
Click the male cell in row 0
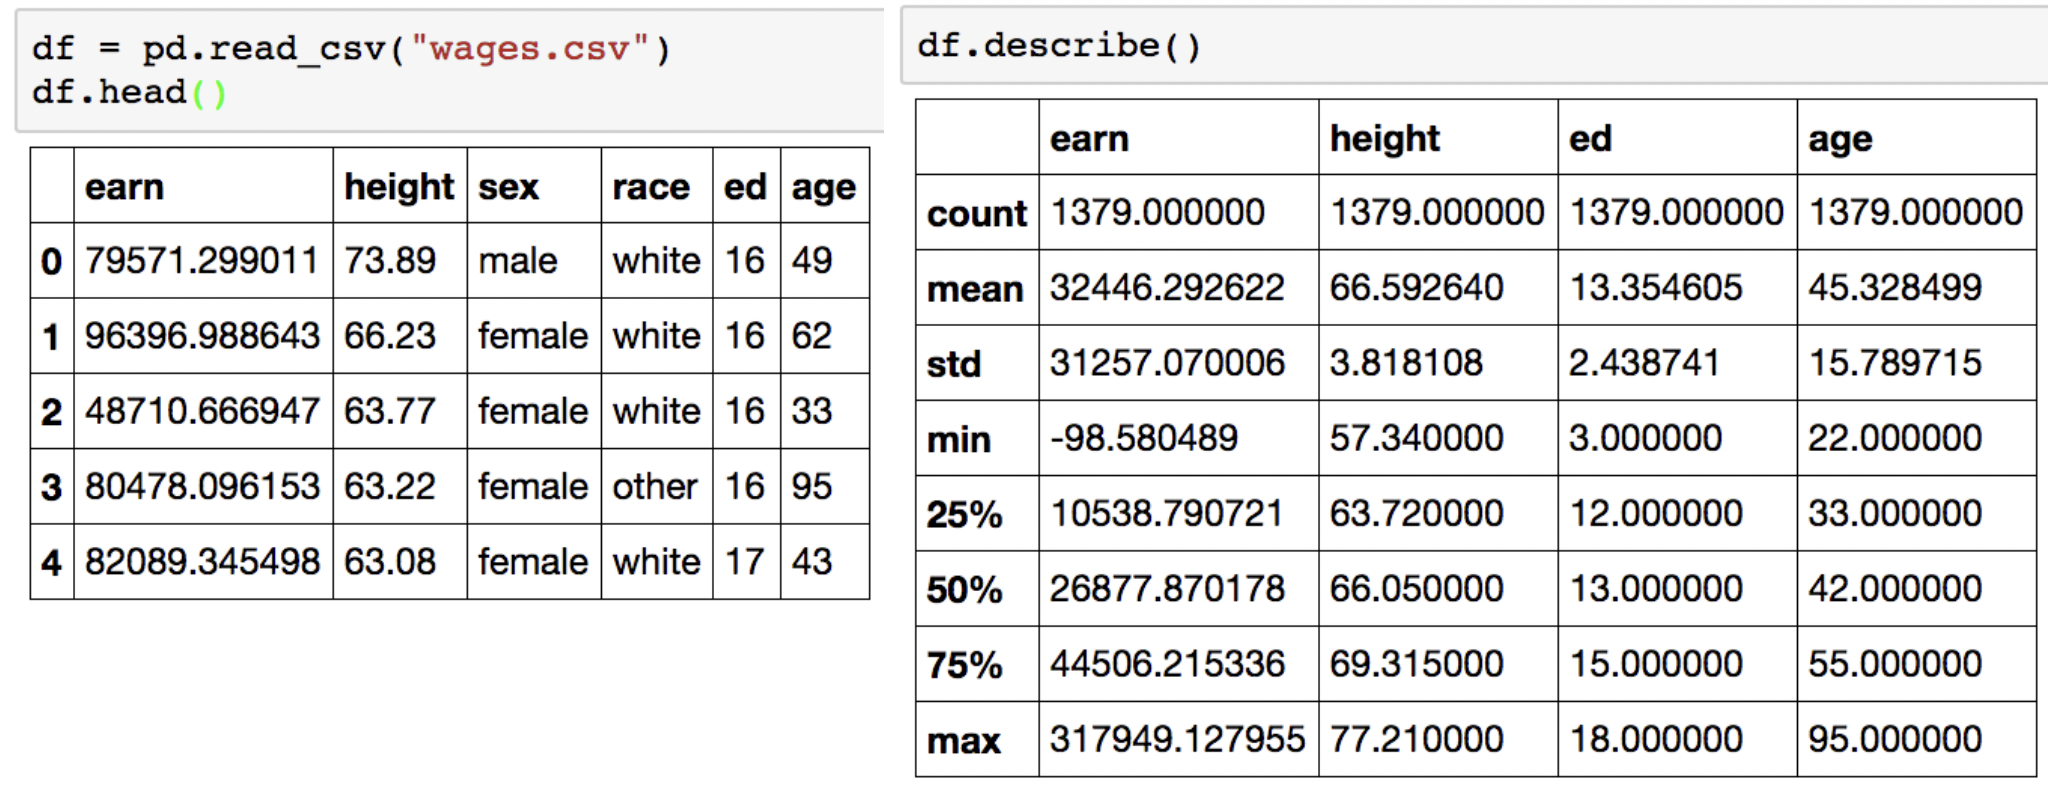coord(517,260)
